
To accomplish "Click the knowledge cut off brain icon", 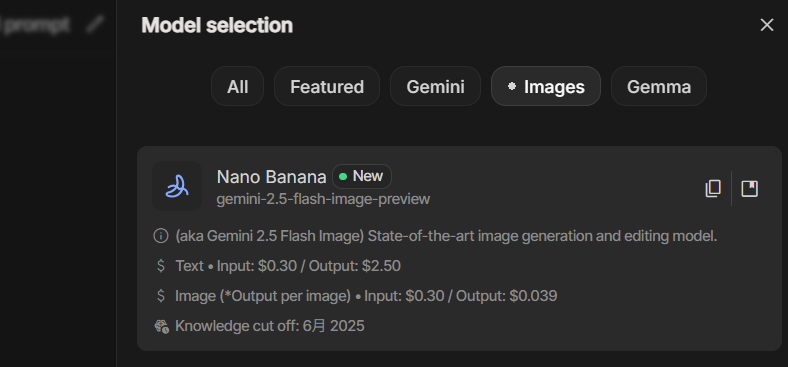I will coord(161,326).
